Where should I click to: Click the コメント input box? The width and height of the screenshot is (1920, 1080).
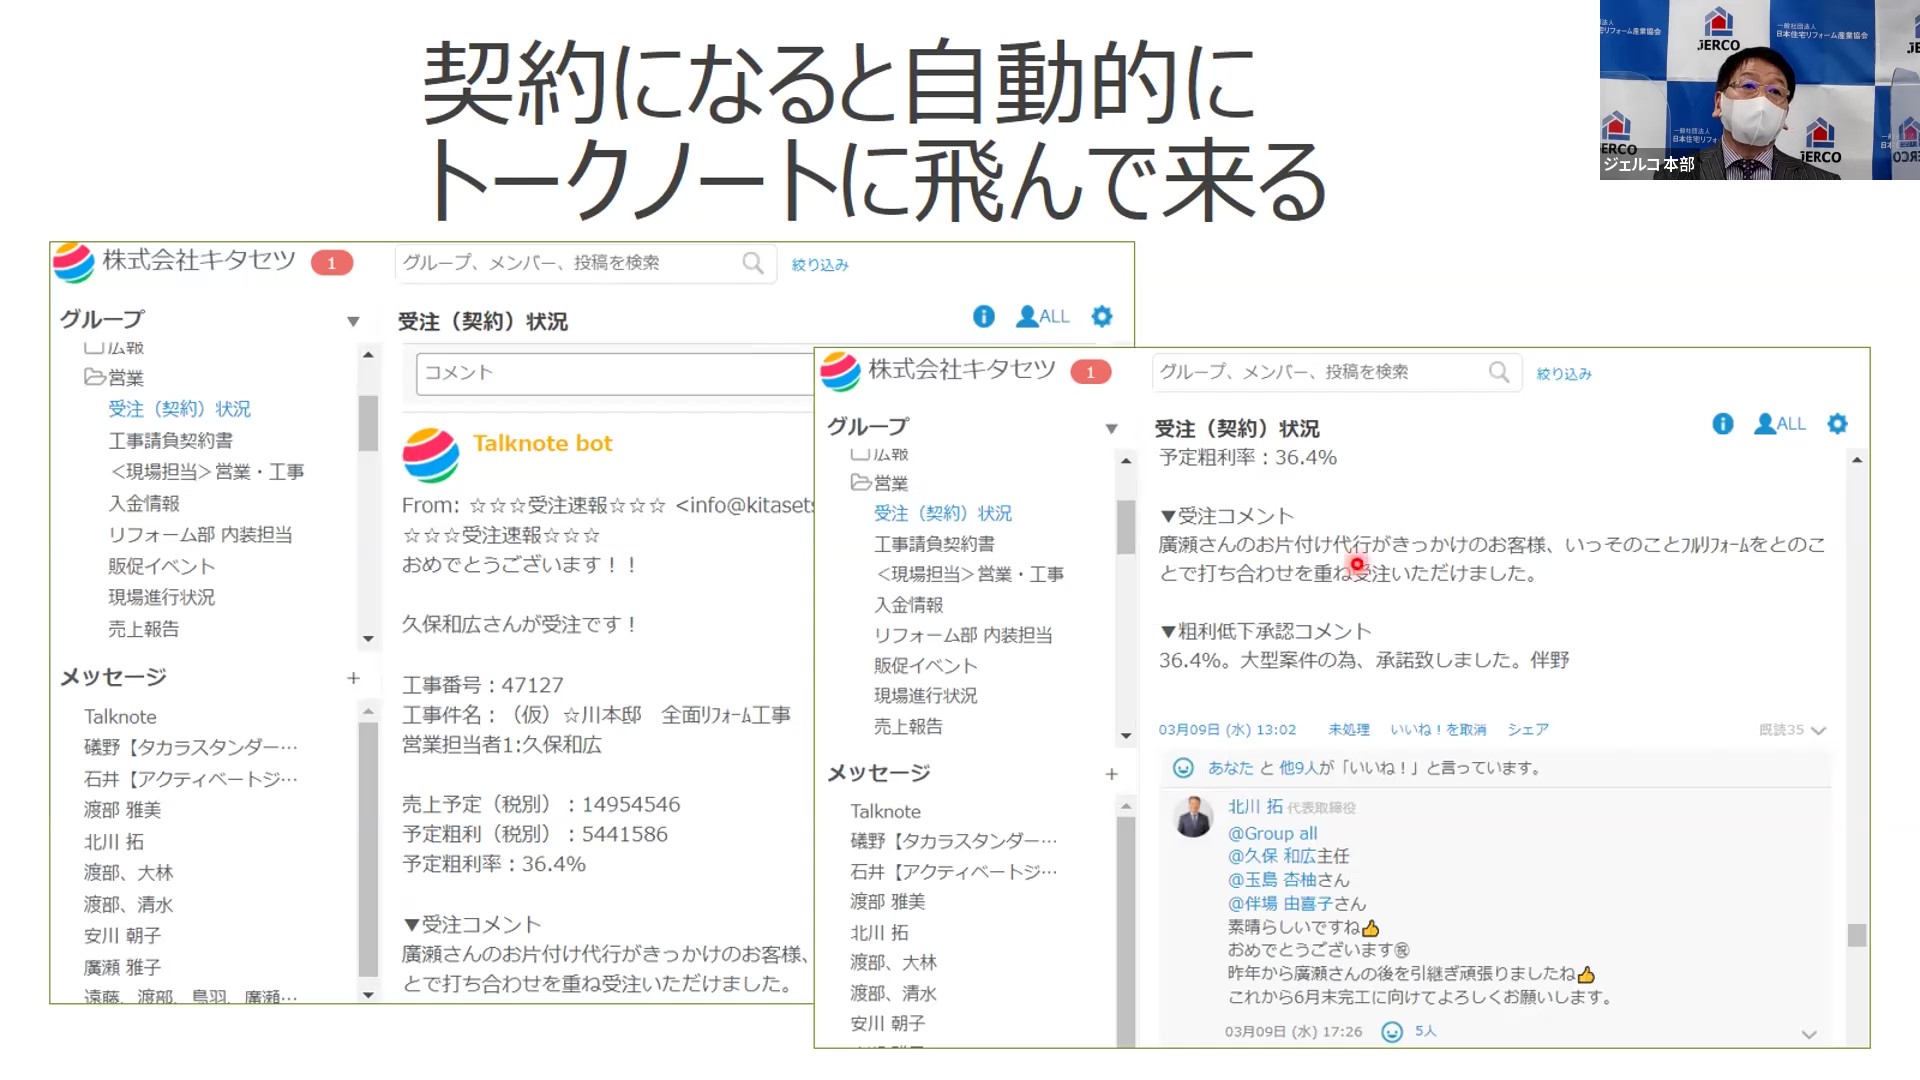[x=615, y=373]
